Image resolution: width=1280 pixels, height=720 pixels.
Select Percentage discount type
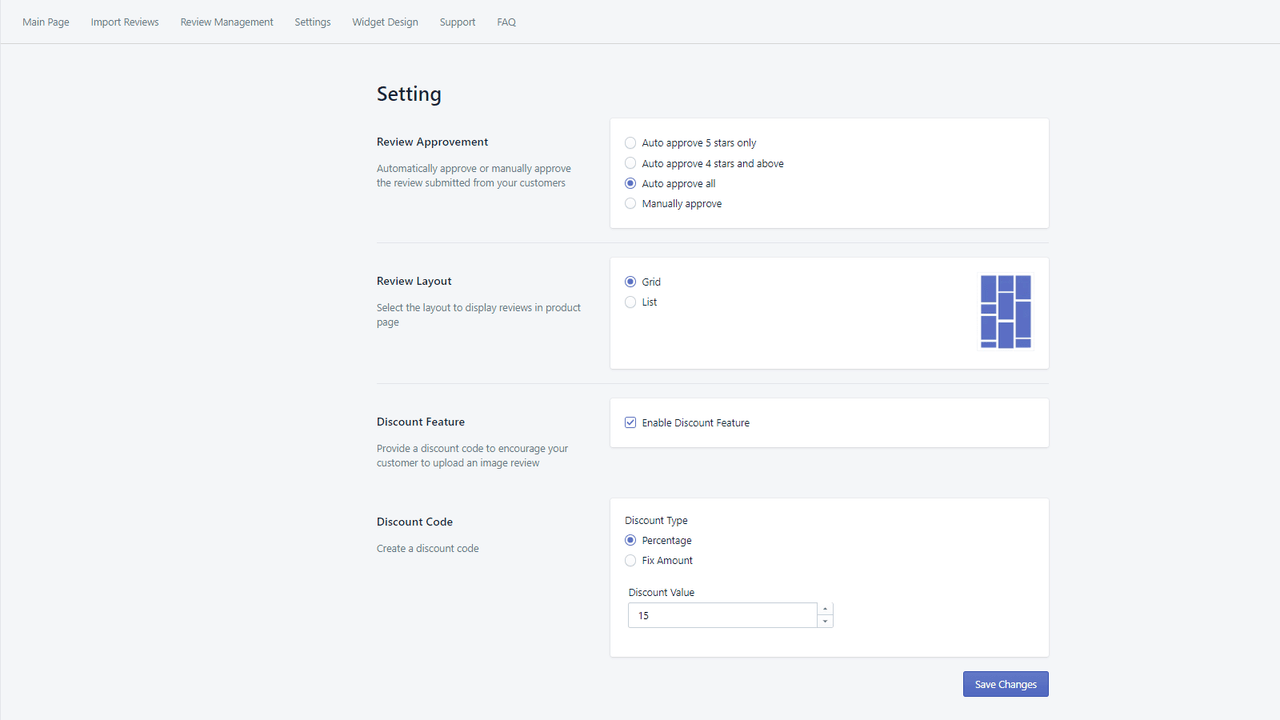click(x=630, y=540)
